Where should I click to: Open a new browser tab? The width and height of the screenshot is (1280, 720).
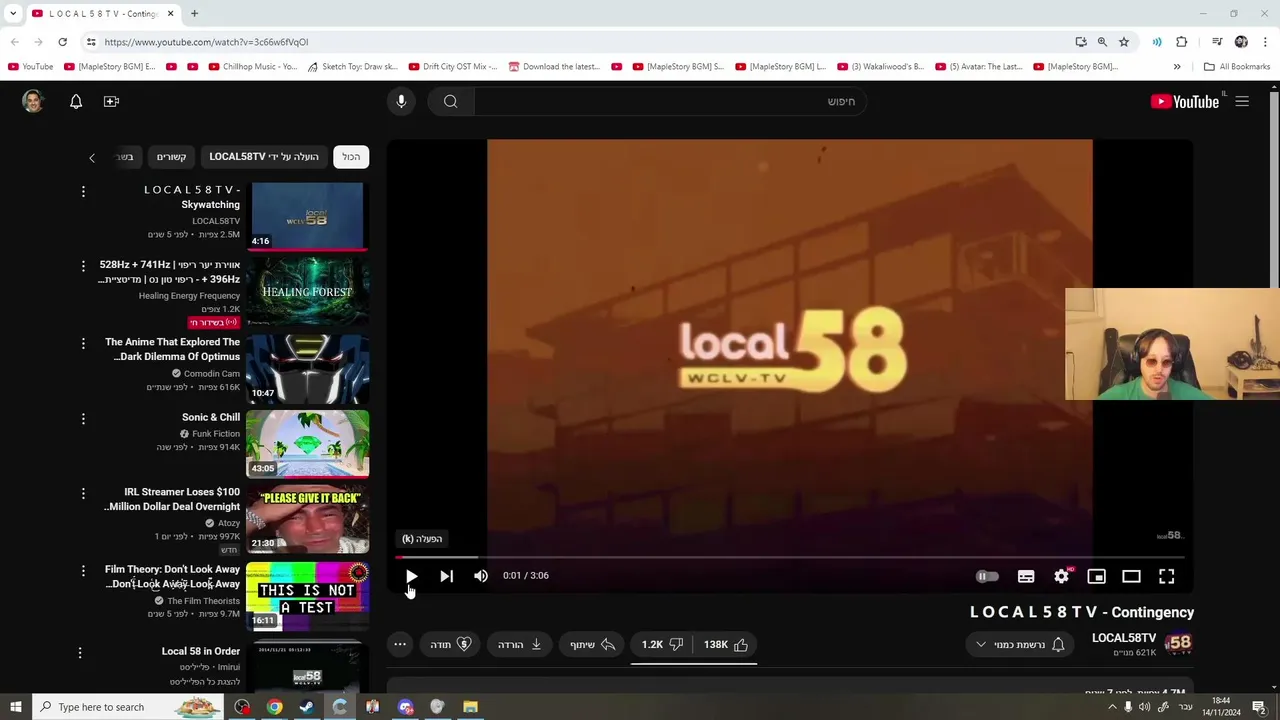(194, 14)
